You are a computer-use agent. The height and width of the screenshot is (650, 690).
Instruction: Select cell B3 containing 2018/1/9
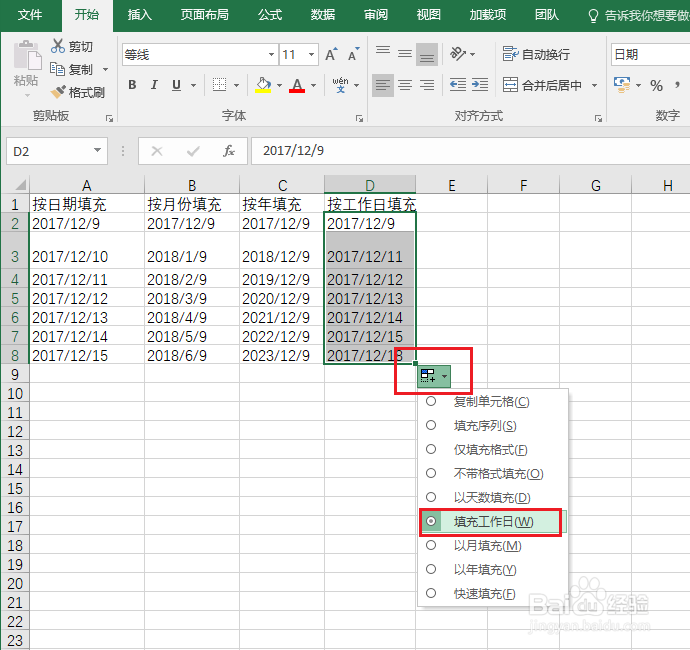[x=192, y=250]
